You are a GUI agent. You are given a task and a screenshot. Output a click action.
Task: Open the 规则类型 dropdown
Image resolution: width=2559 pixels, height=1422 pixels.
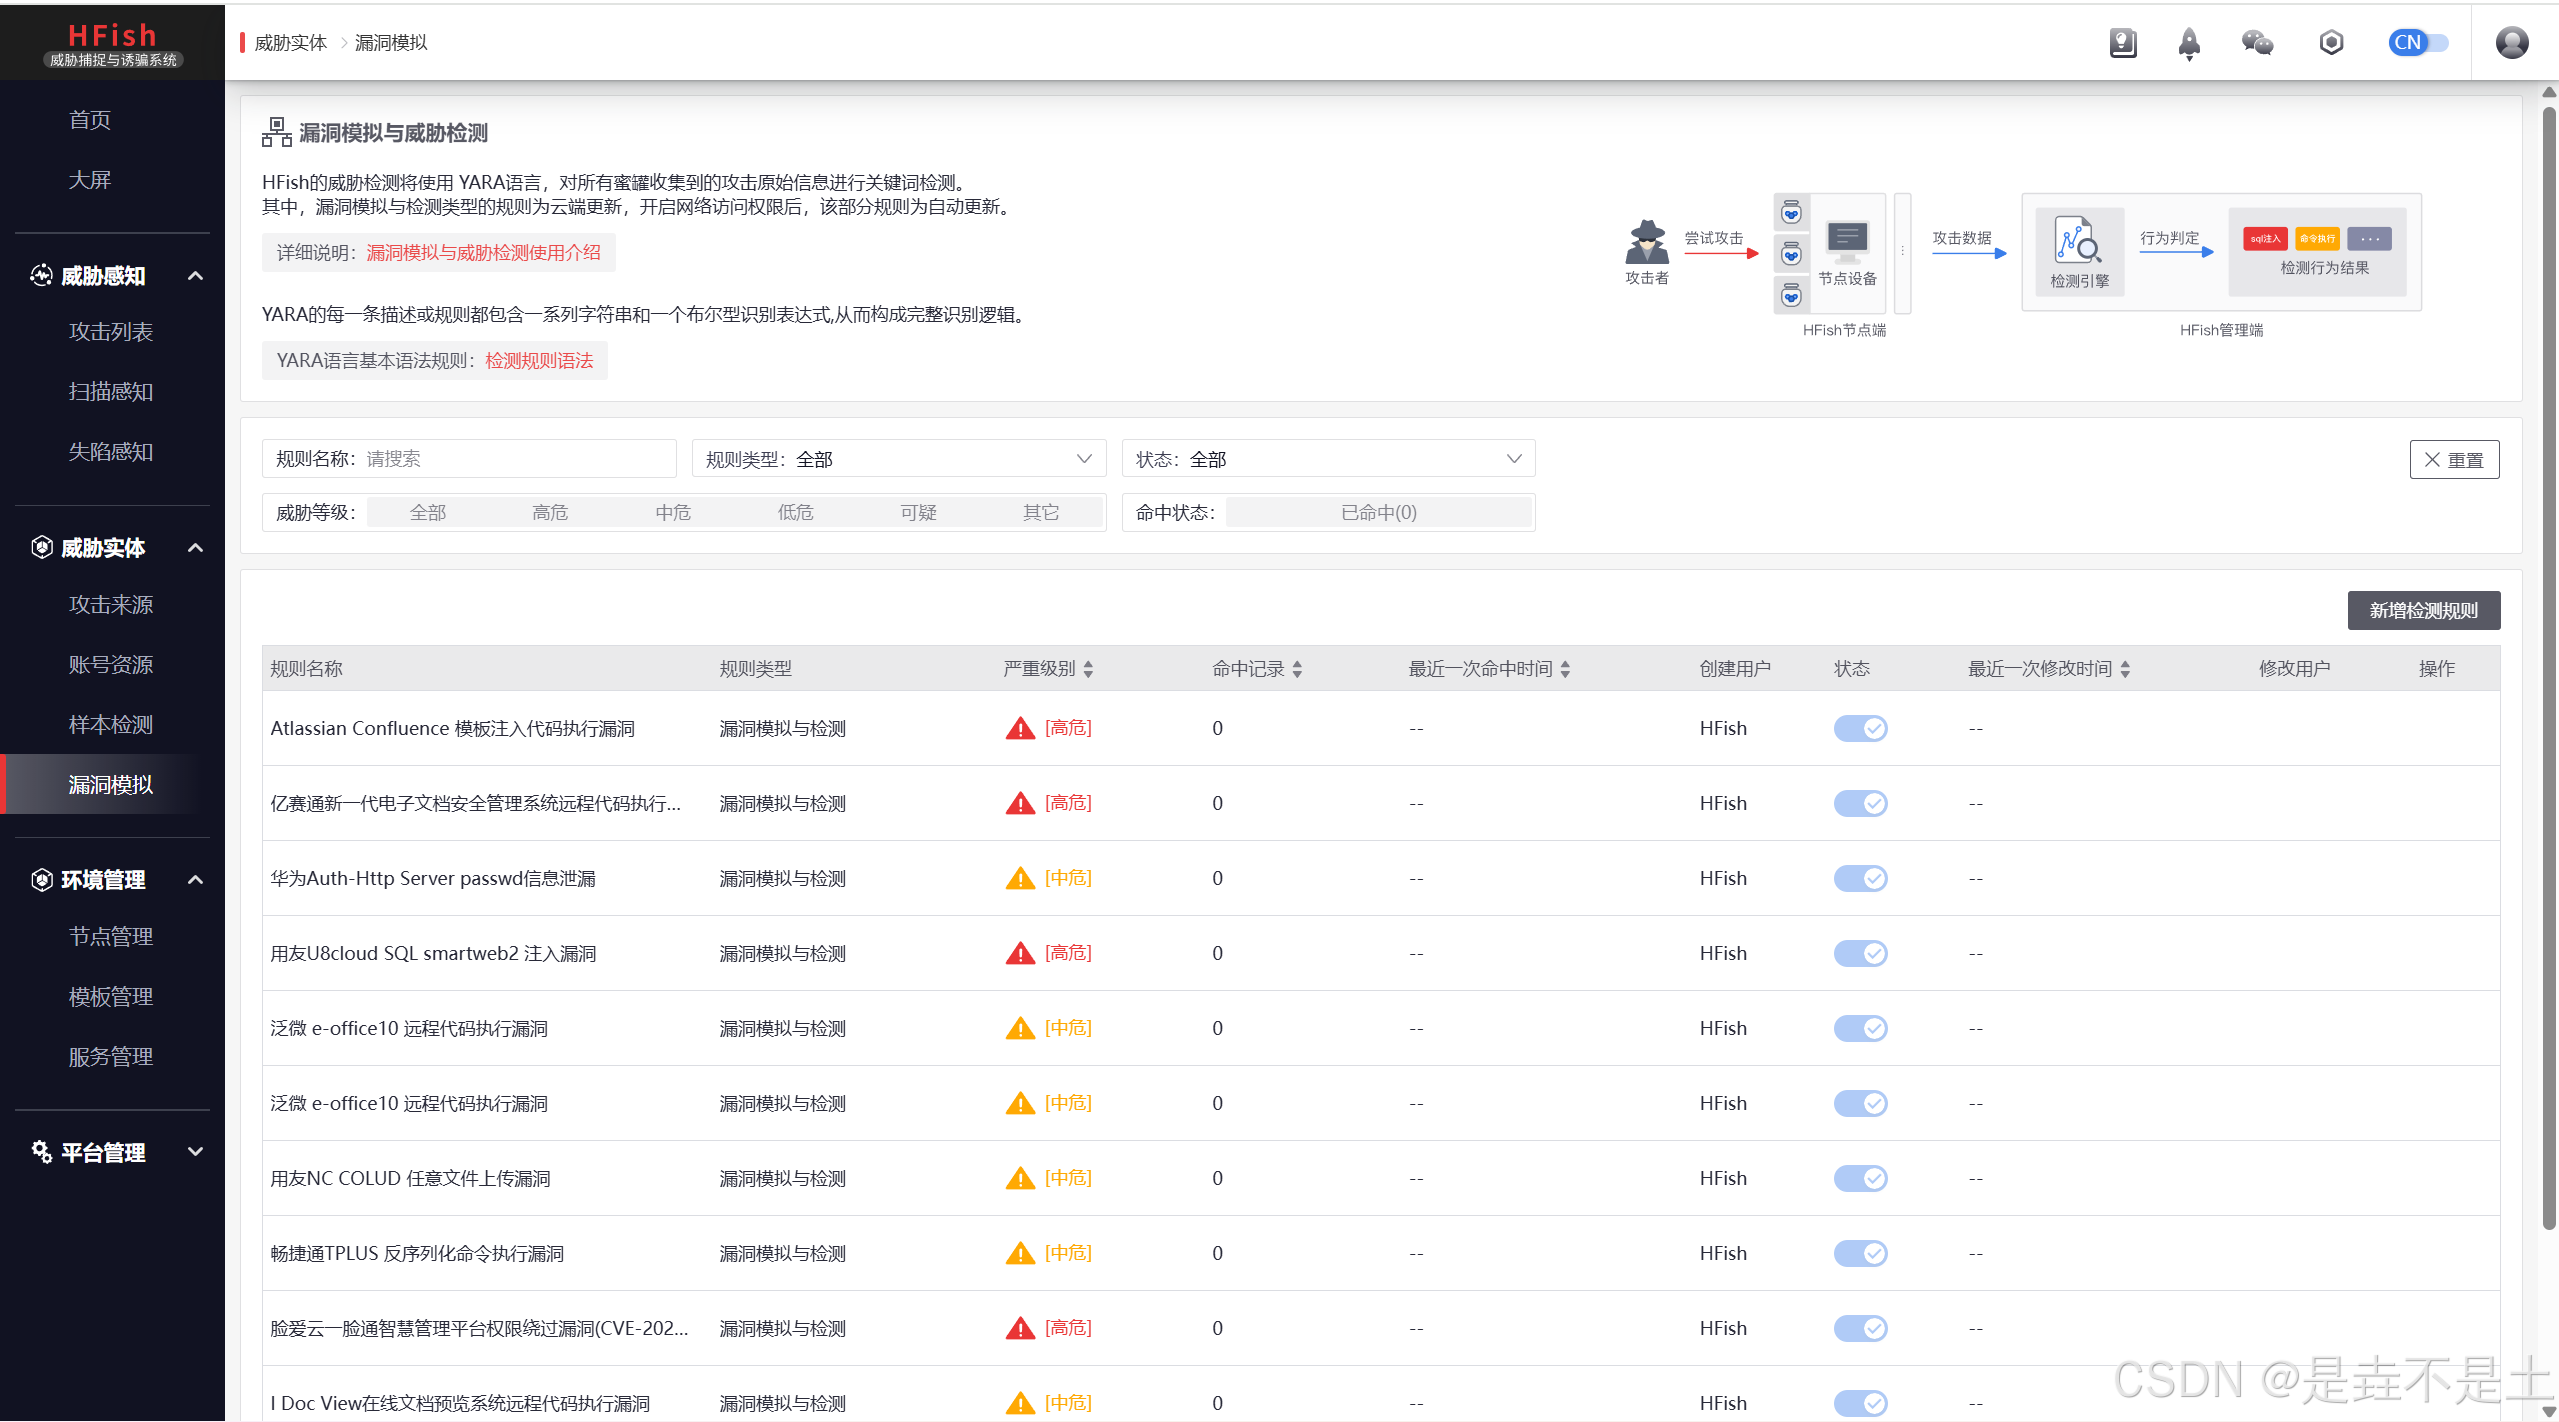(x=898, y=459)
